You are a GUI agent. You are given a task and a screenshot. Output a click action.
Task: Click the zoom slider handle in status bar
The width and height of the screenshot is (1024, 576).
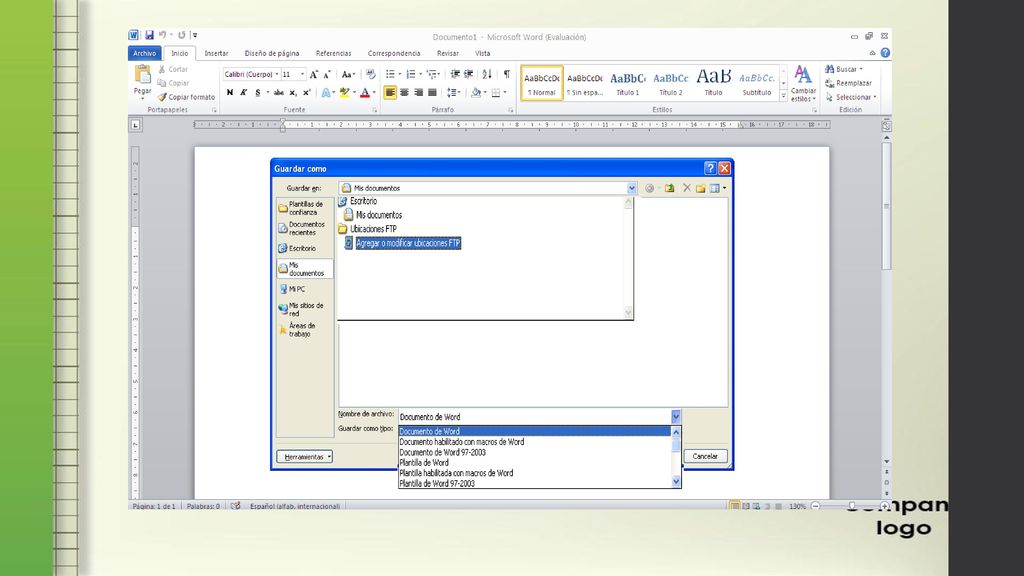(852, 506)
